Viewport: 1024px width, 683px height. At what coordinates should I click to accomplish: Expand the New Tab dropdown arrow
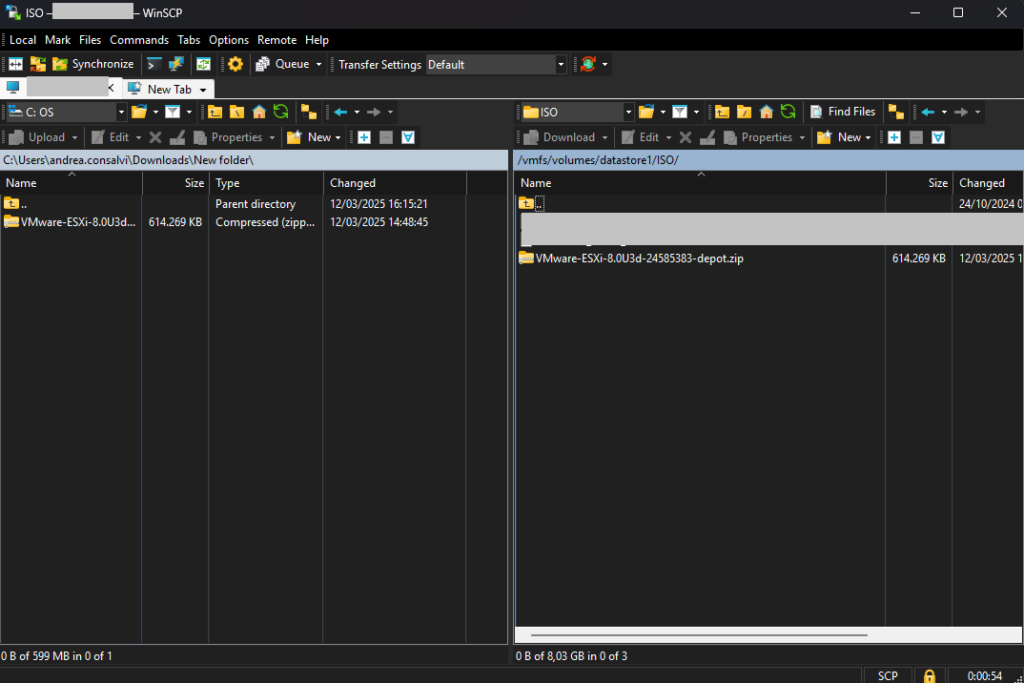[x=203, y=89]
